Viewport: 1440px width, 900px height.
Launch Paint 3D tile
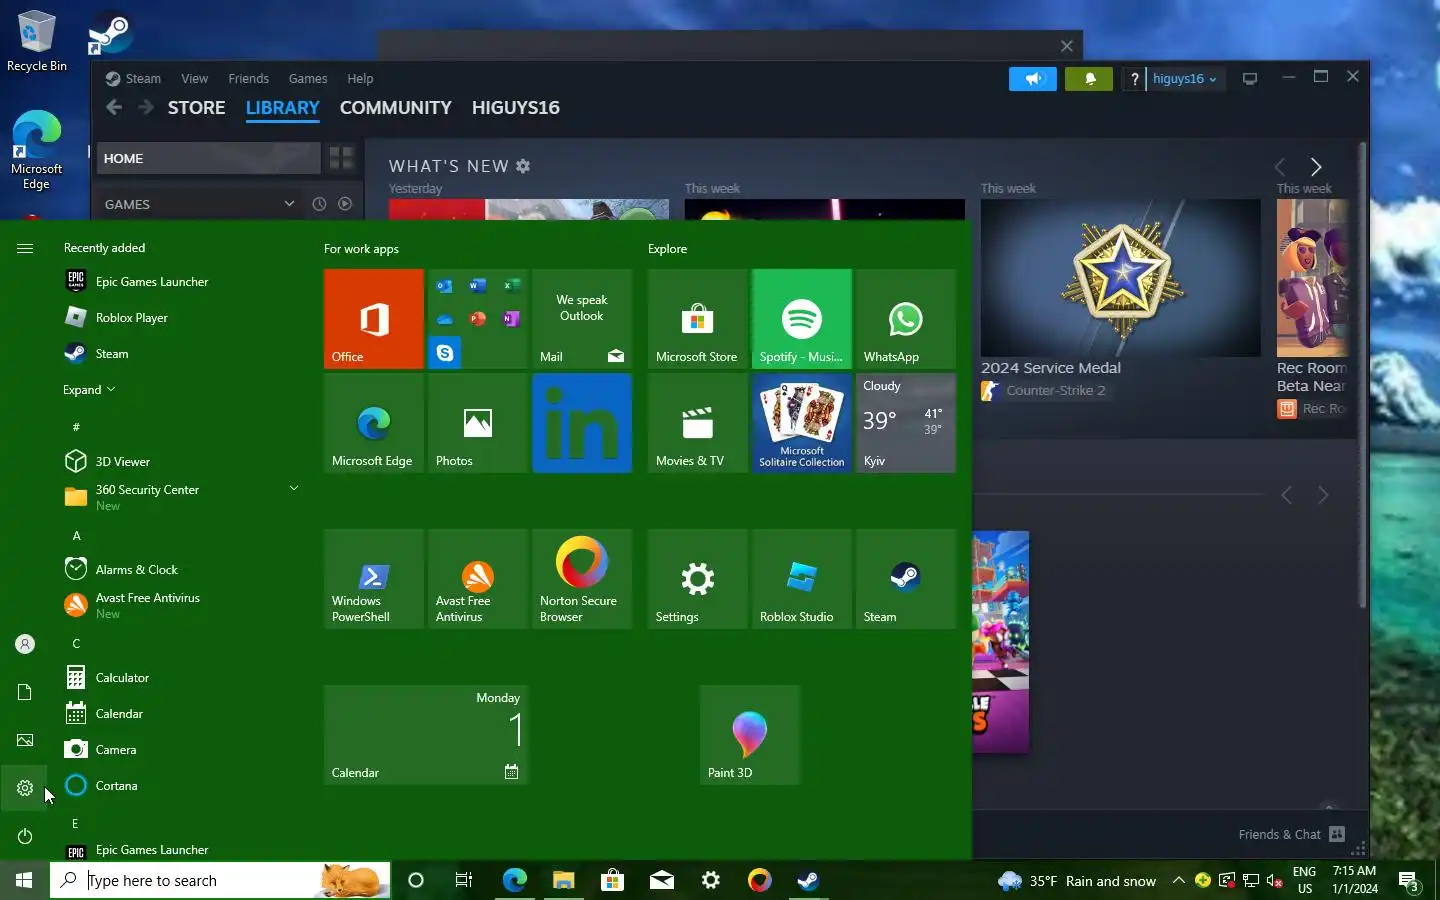coord(750,735)
